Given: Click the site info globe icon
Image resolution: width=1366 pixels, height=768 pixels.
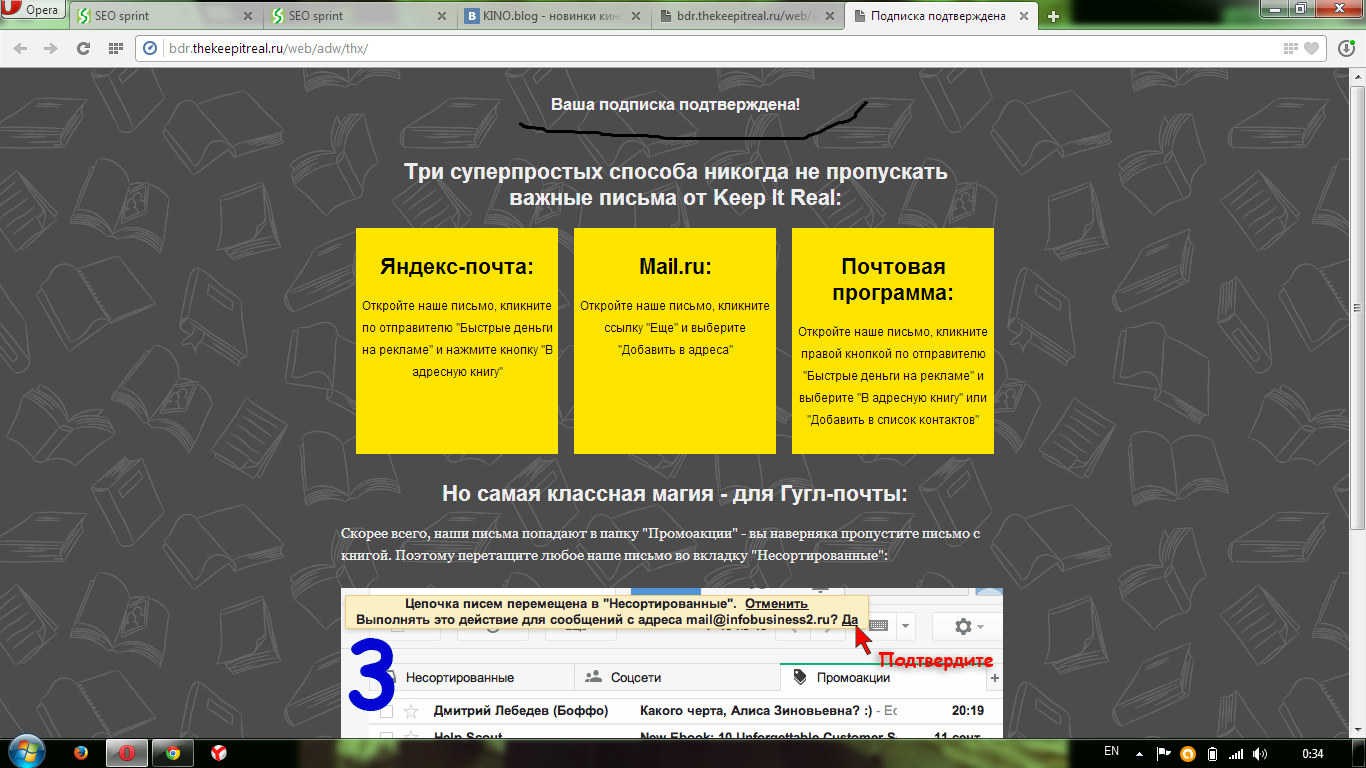Looking at the screenshot, I should 151,48.
